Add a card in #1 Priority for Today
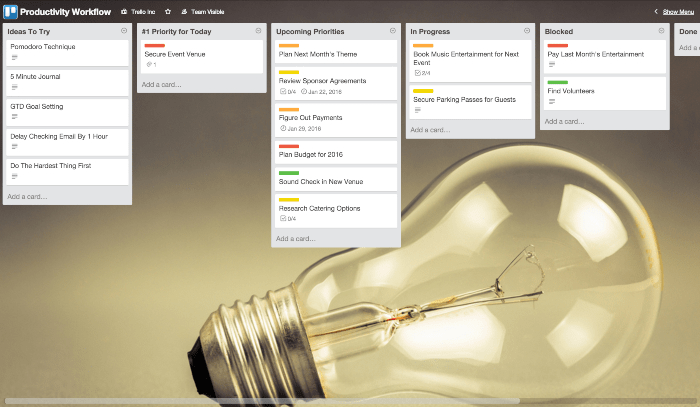Screen dimensions: 700x407 click(x=162, y=84)
